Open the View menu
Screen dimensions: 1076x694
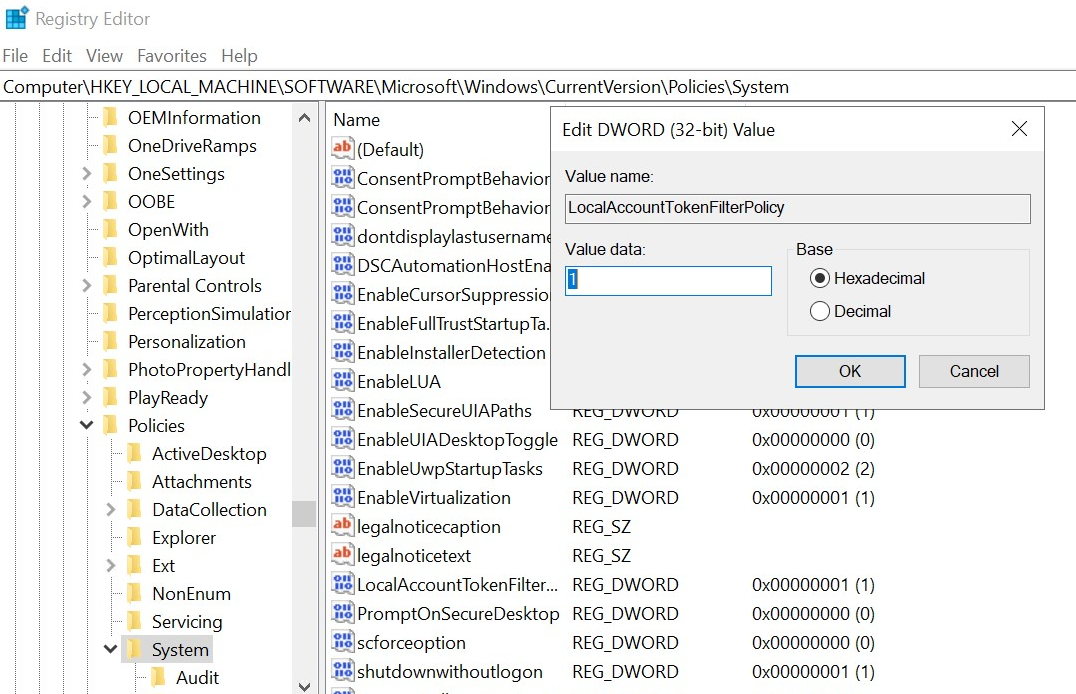104,56
